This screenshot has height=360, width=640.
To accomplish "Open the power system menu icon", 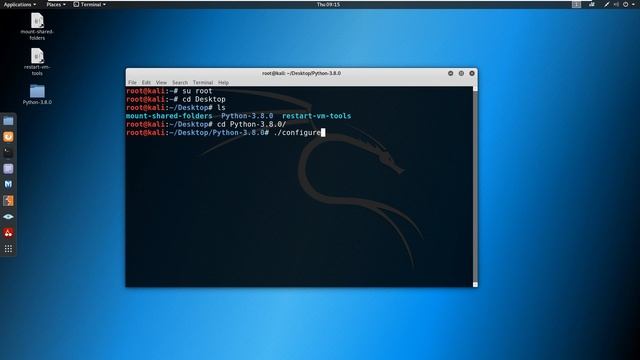I will (x=626, y=4).
